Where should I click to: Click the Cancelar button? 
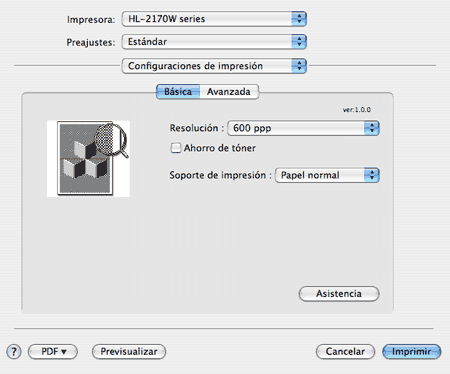coord(345,352)
